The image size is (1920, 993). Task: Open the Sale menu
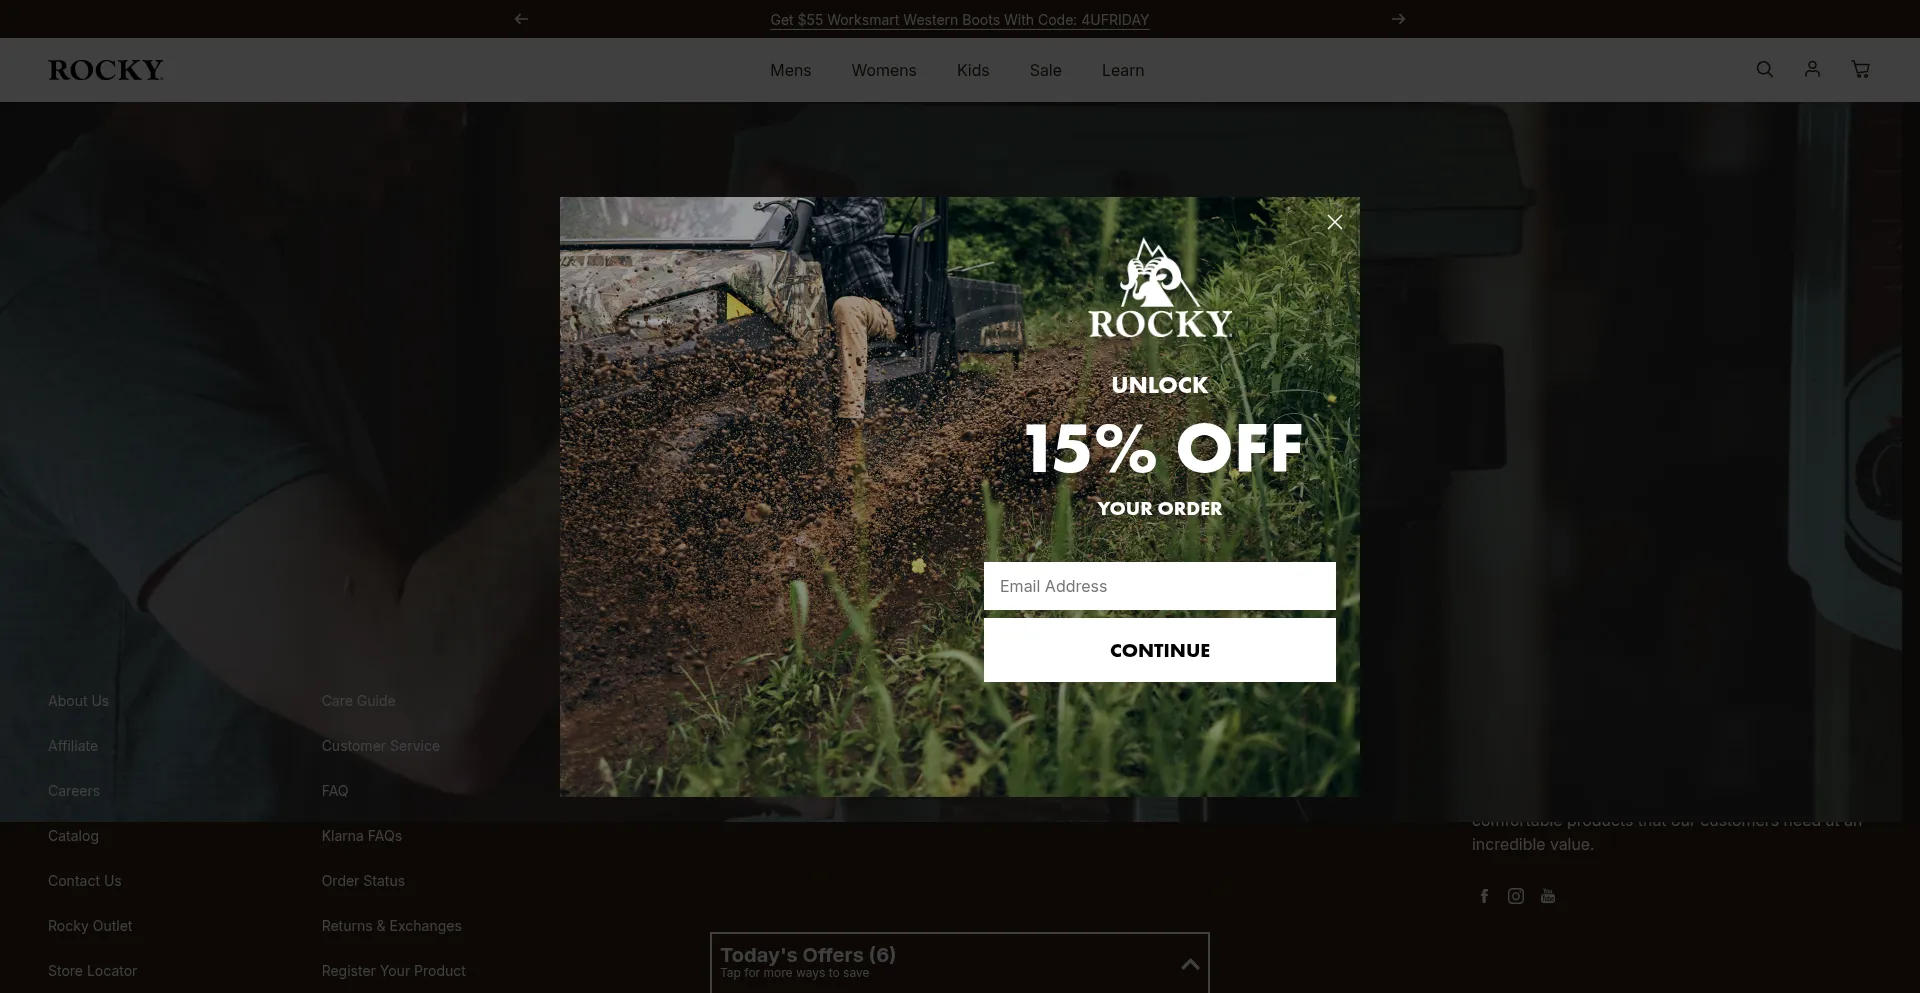[x=1045, y=70]
